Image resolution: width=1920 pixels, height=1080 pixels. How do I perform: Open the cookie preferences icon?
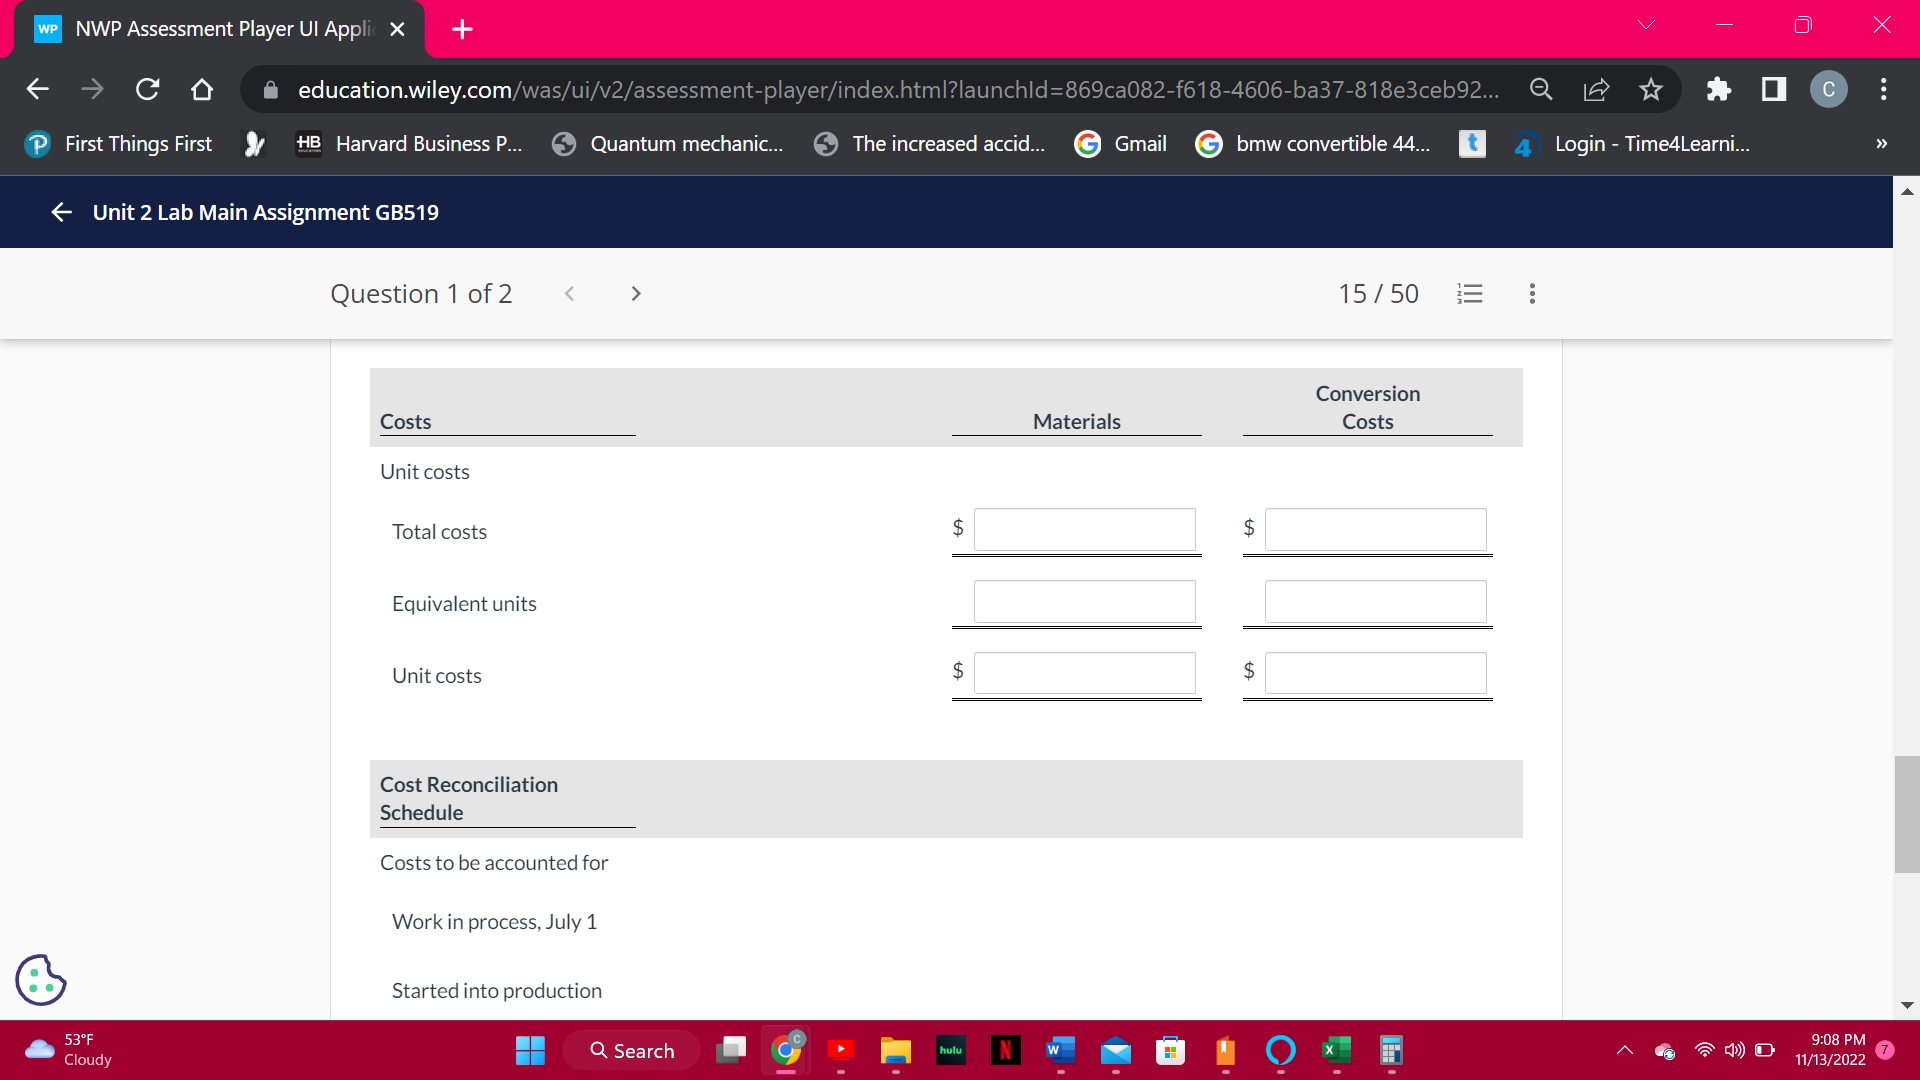coord(41,980)
